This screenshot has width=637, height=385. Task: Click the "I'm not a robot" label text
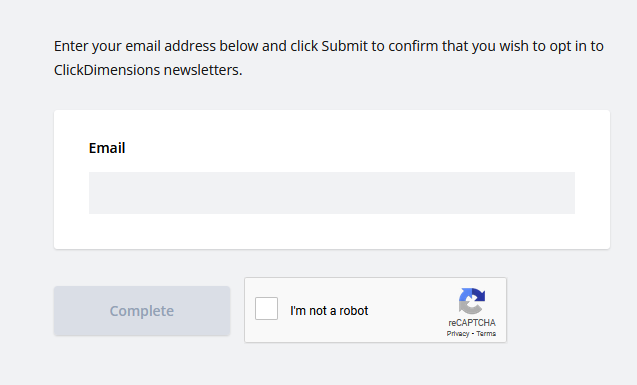(329, 311)
